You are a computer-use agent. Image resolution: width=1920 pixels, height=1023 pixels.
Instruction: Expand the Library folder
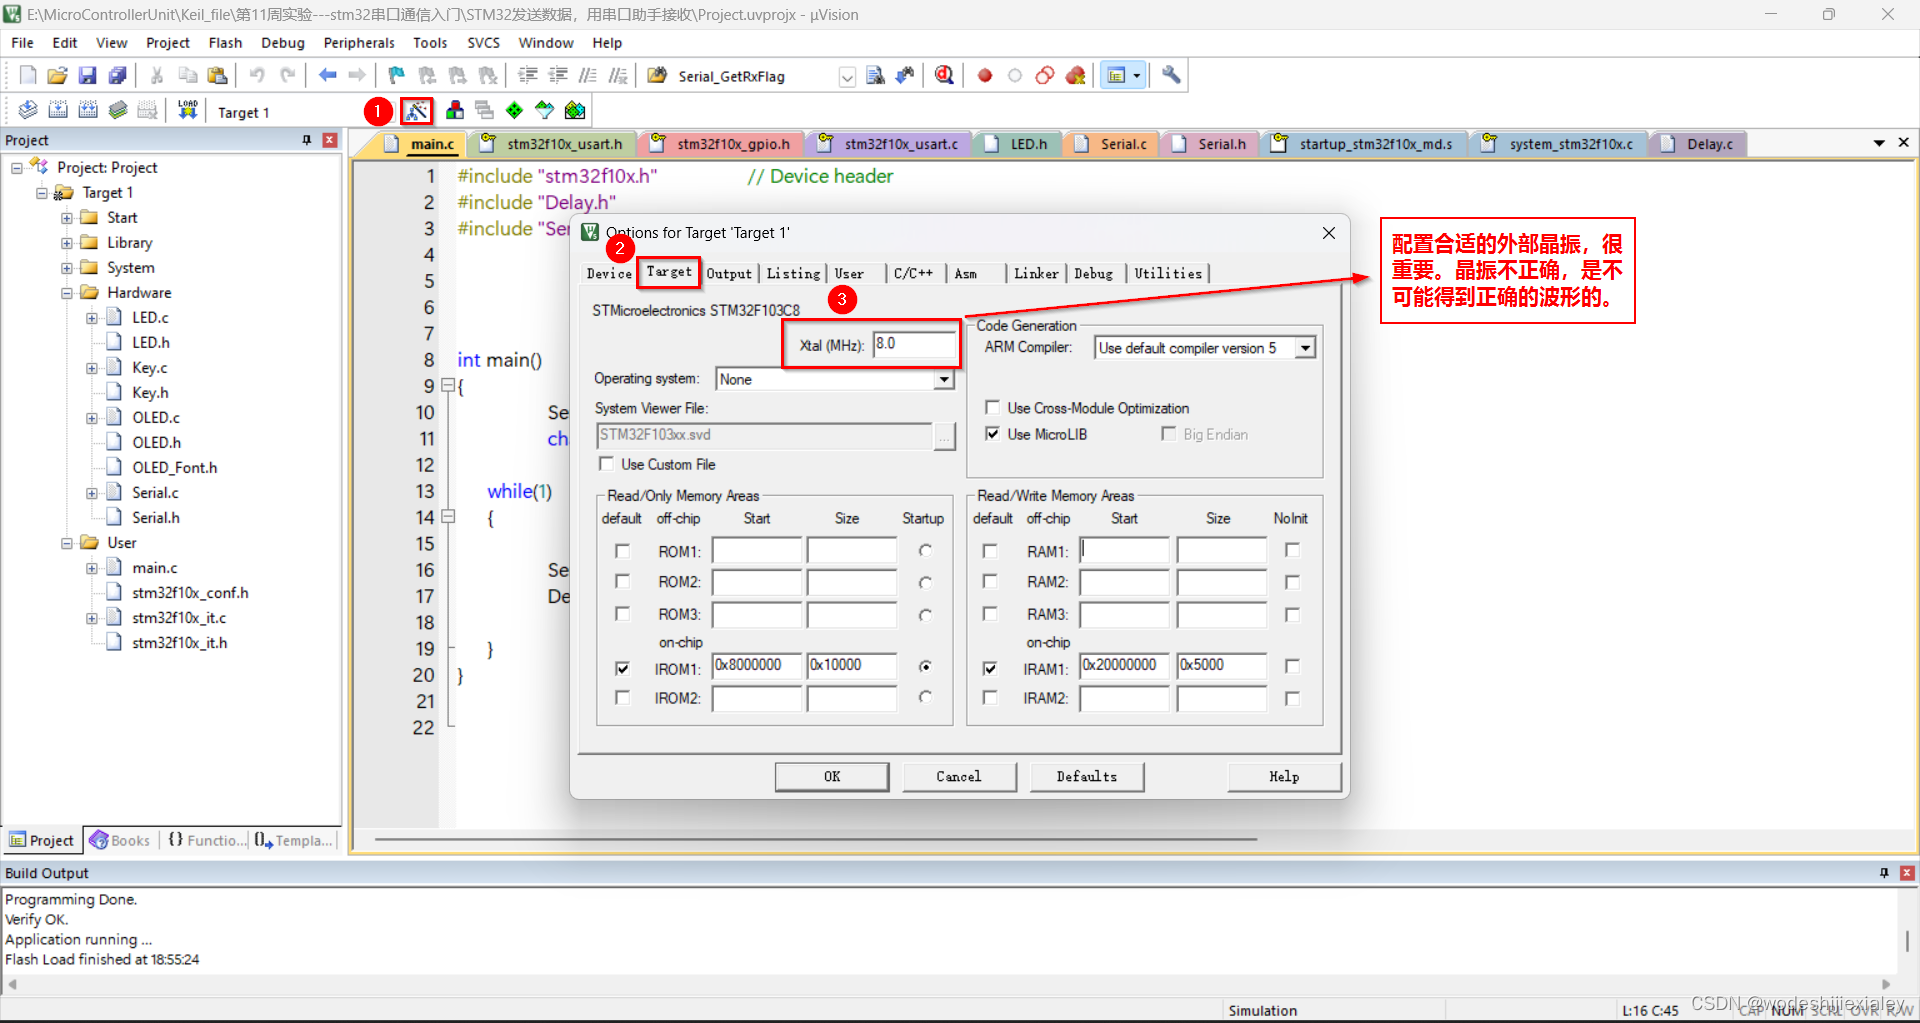click(x=66, y=242)
